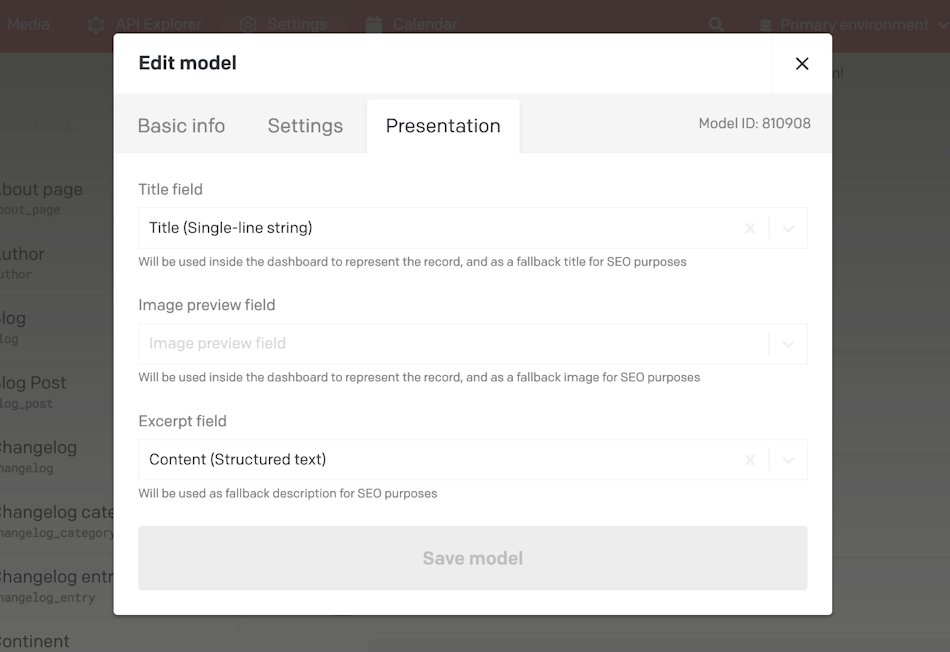950x652 pixels.
Task: Select the Presentation tab
Action: click(x=443, y=125)
